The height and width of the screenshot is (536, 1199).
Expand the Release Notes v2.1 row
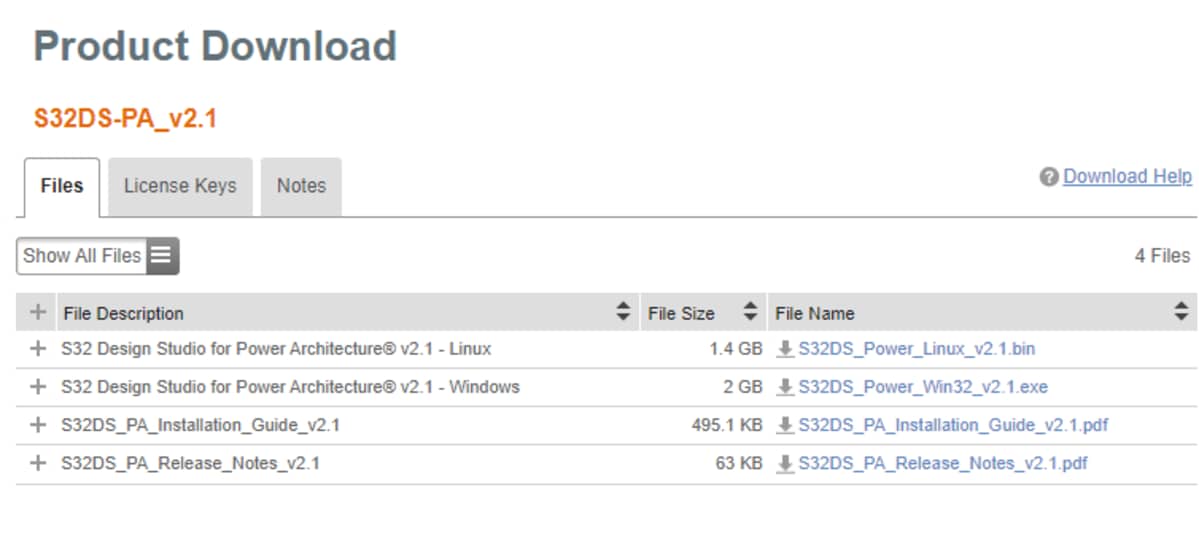coord(38,464)
